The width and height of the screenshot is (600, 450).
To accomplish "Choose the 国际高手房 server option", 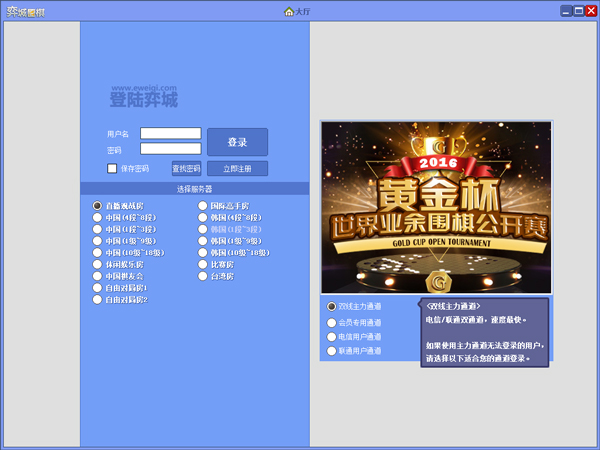I will click(203, 205).
